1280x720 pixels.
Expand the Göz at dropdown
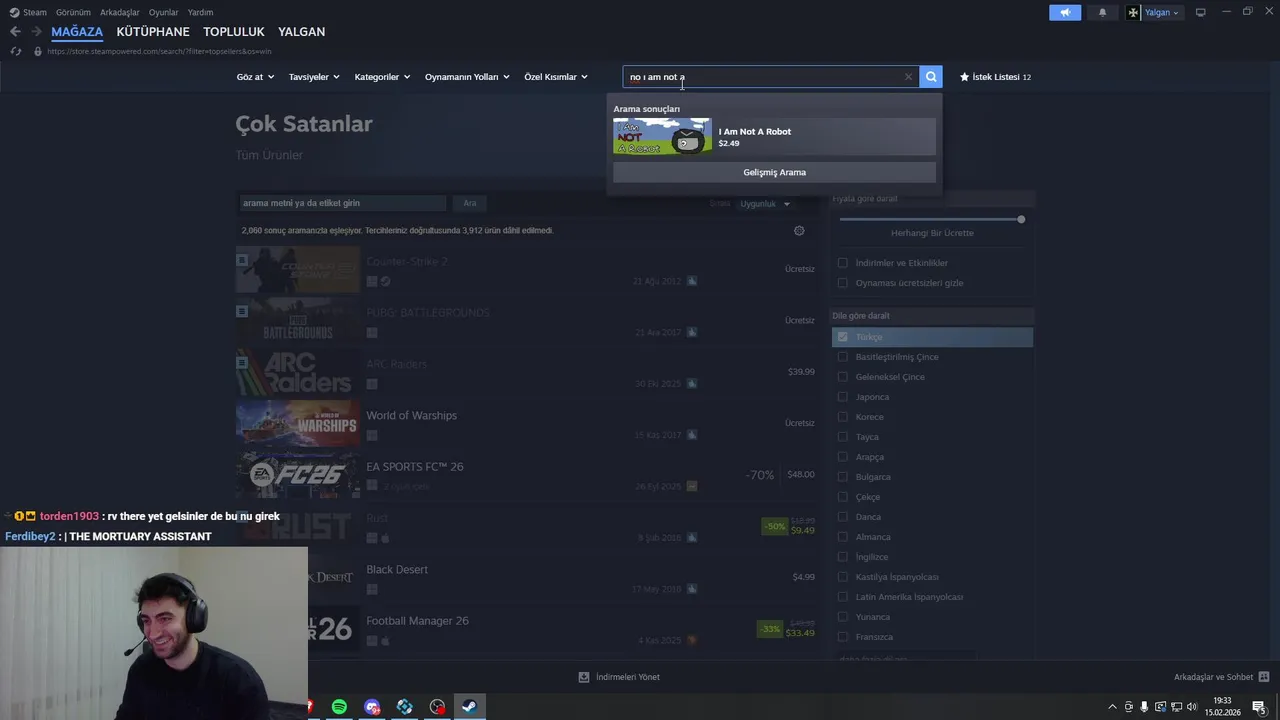[x=255, y=77]
